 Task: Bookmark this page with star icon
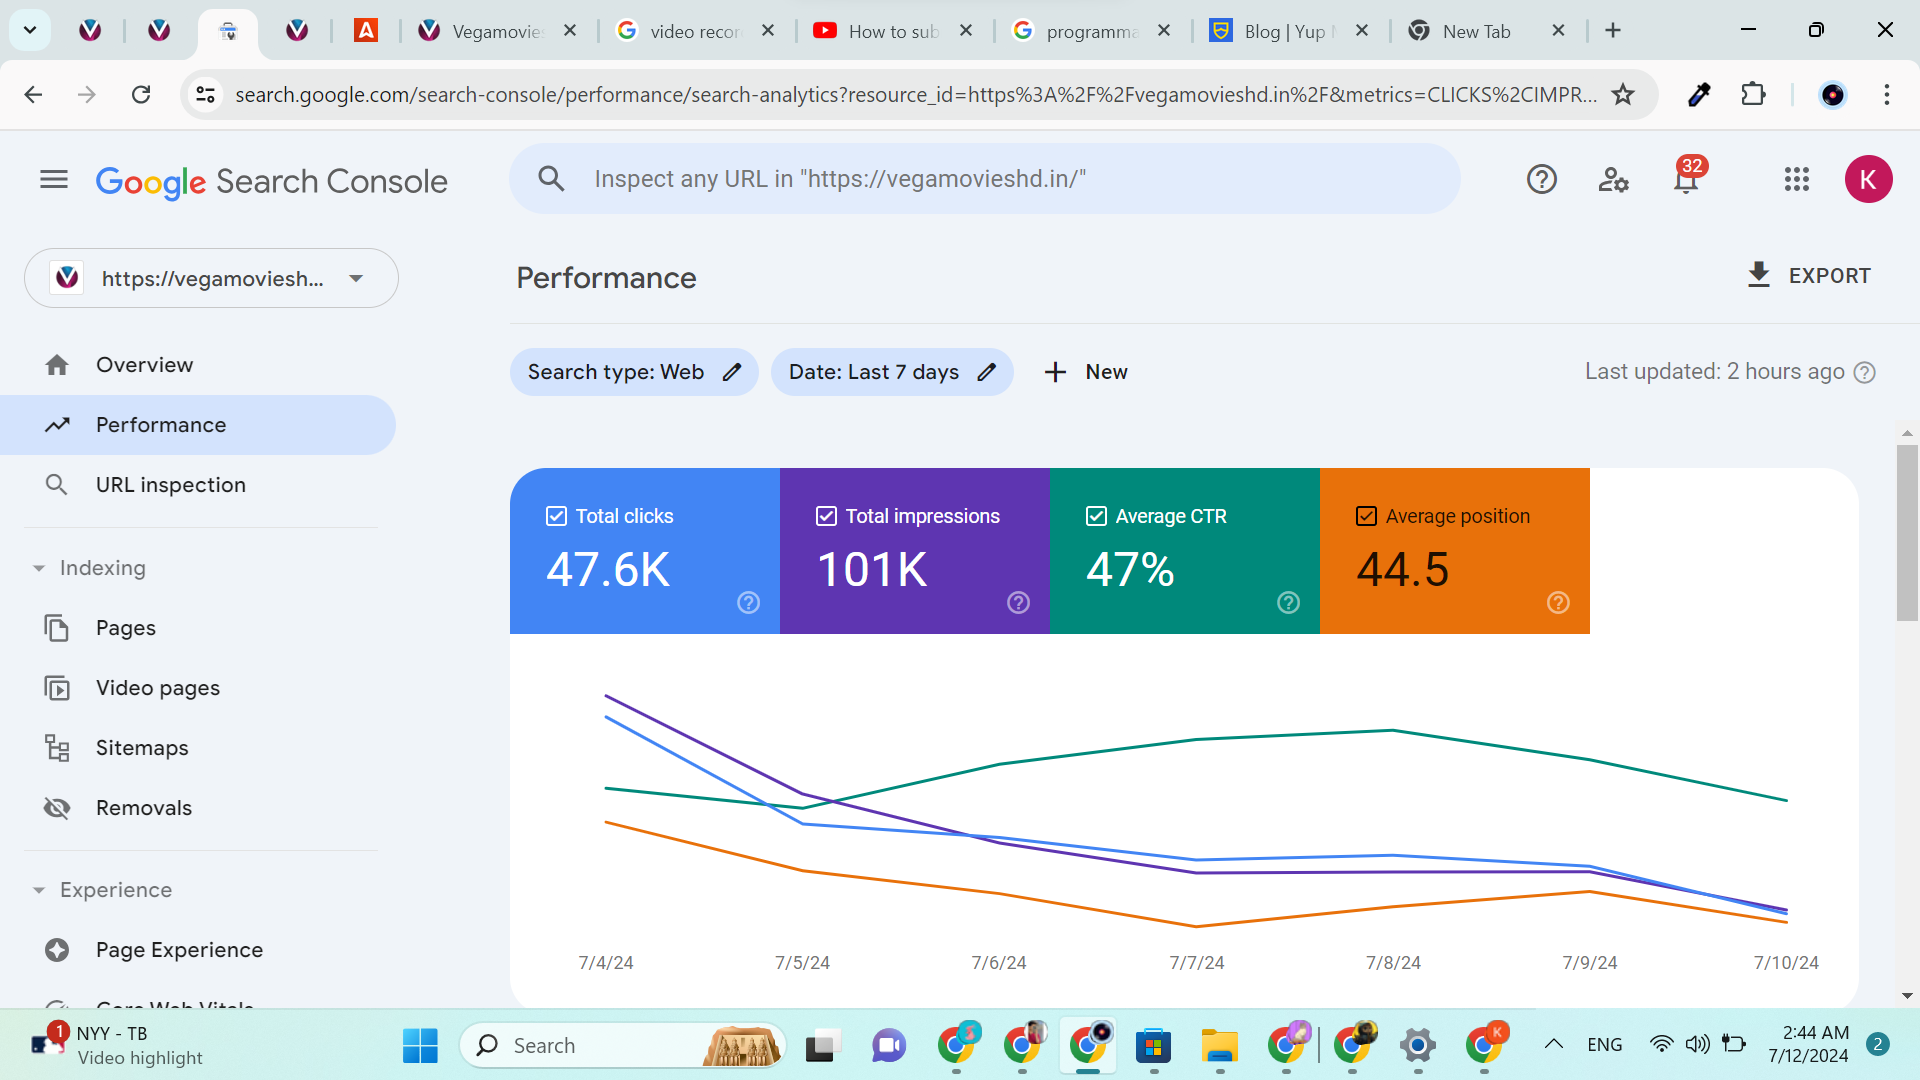tap(1623, 95)
